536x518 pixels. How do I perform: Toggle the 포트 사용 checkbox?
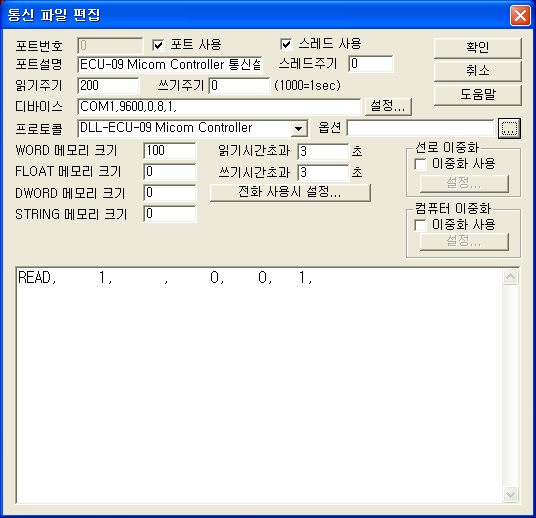click(x=158, y=45)
